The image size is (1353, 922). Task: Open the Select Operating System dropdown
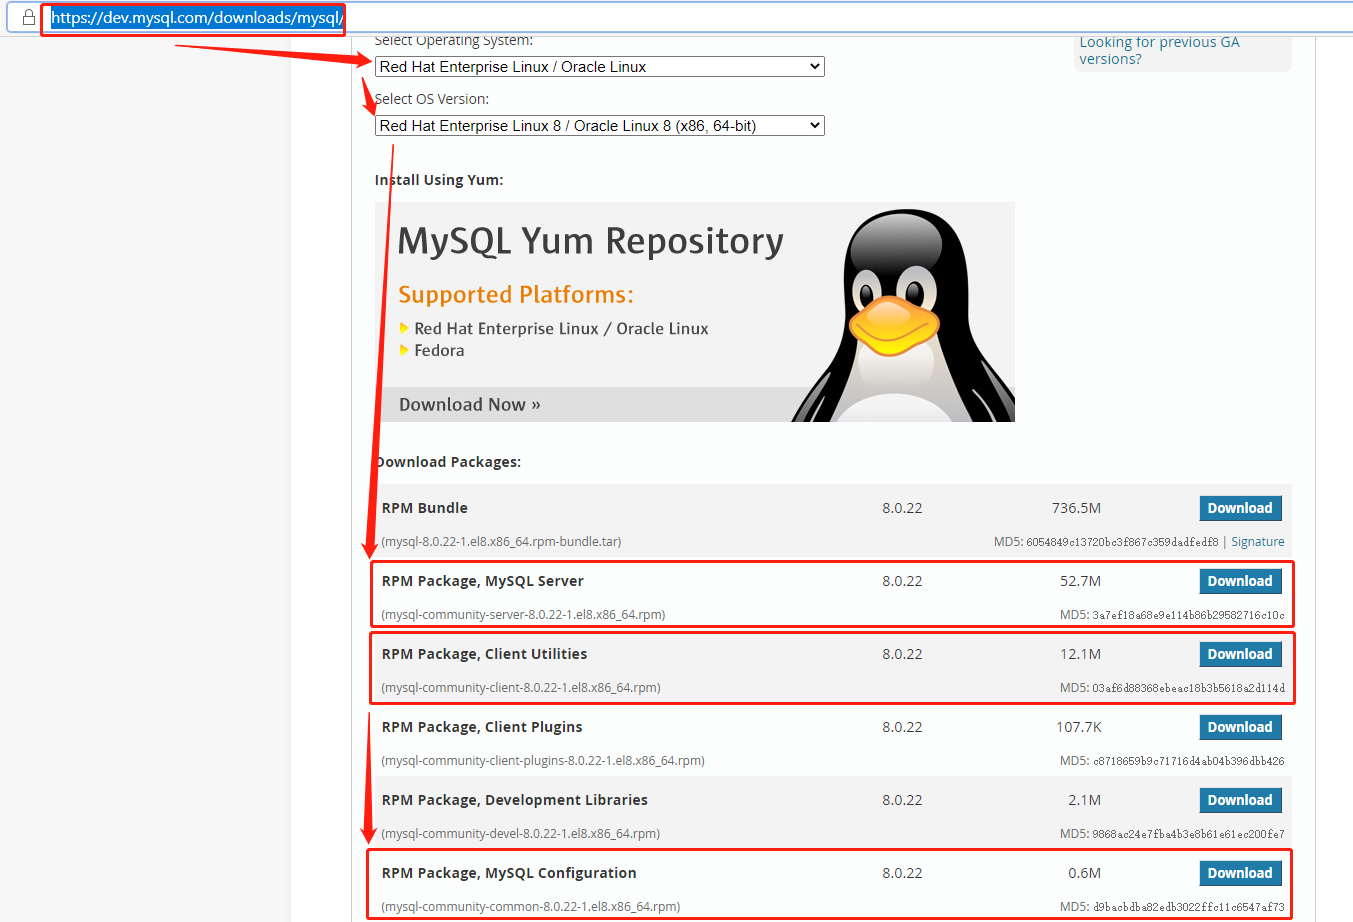coord(600,67)
